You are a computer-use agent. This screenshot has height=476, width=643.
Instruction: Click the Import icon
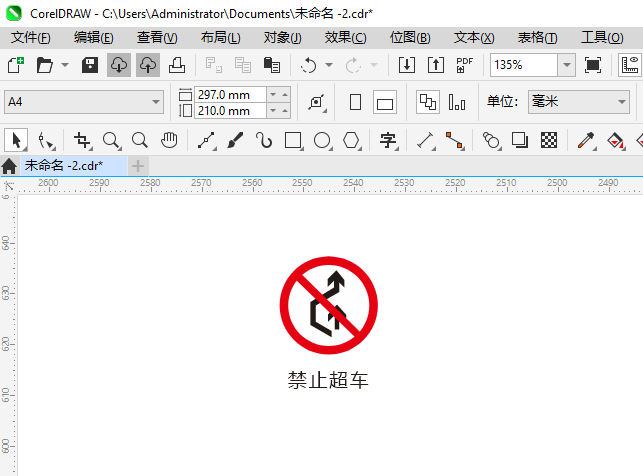407,65
